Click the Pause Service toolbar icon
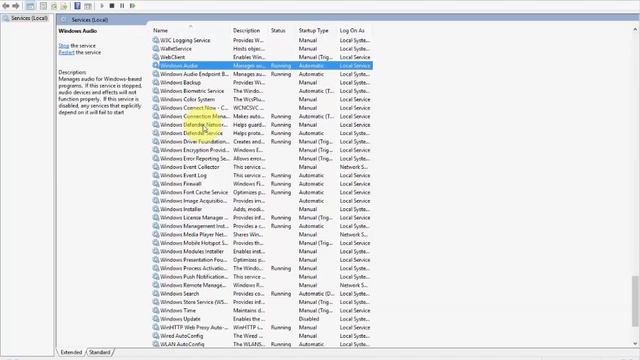The height and width of the screenshot is (360, 640). [122, 6]
